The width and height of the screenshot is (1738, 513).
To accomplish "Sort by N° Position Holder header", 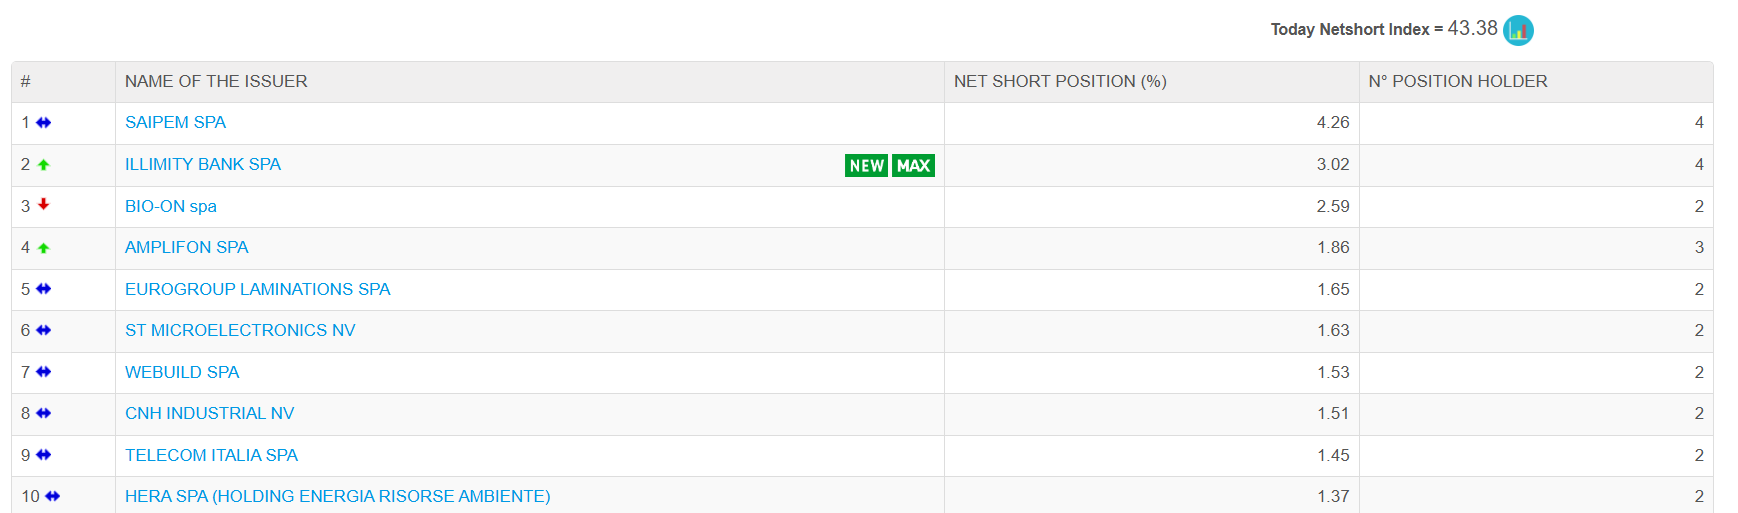I will pyautogui.click(x=1458, y=81).
